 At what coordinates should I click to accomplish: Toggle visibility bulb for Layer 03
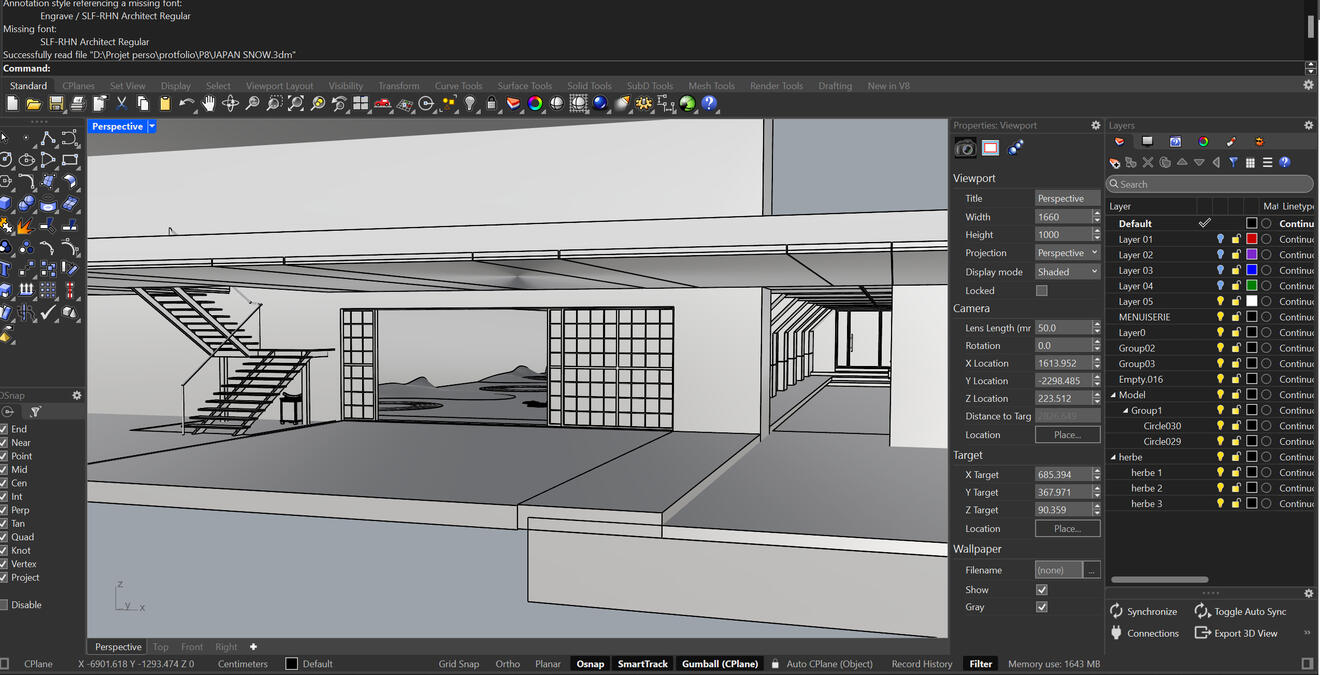pos(1220,270)
